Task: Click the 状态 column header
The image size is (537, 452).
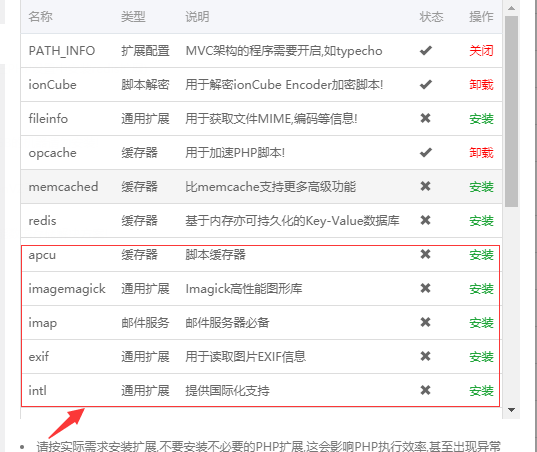Action: pos(432,16)
